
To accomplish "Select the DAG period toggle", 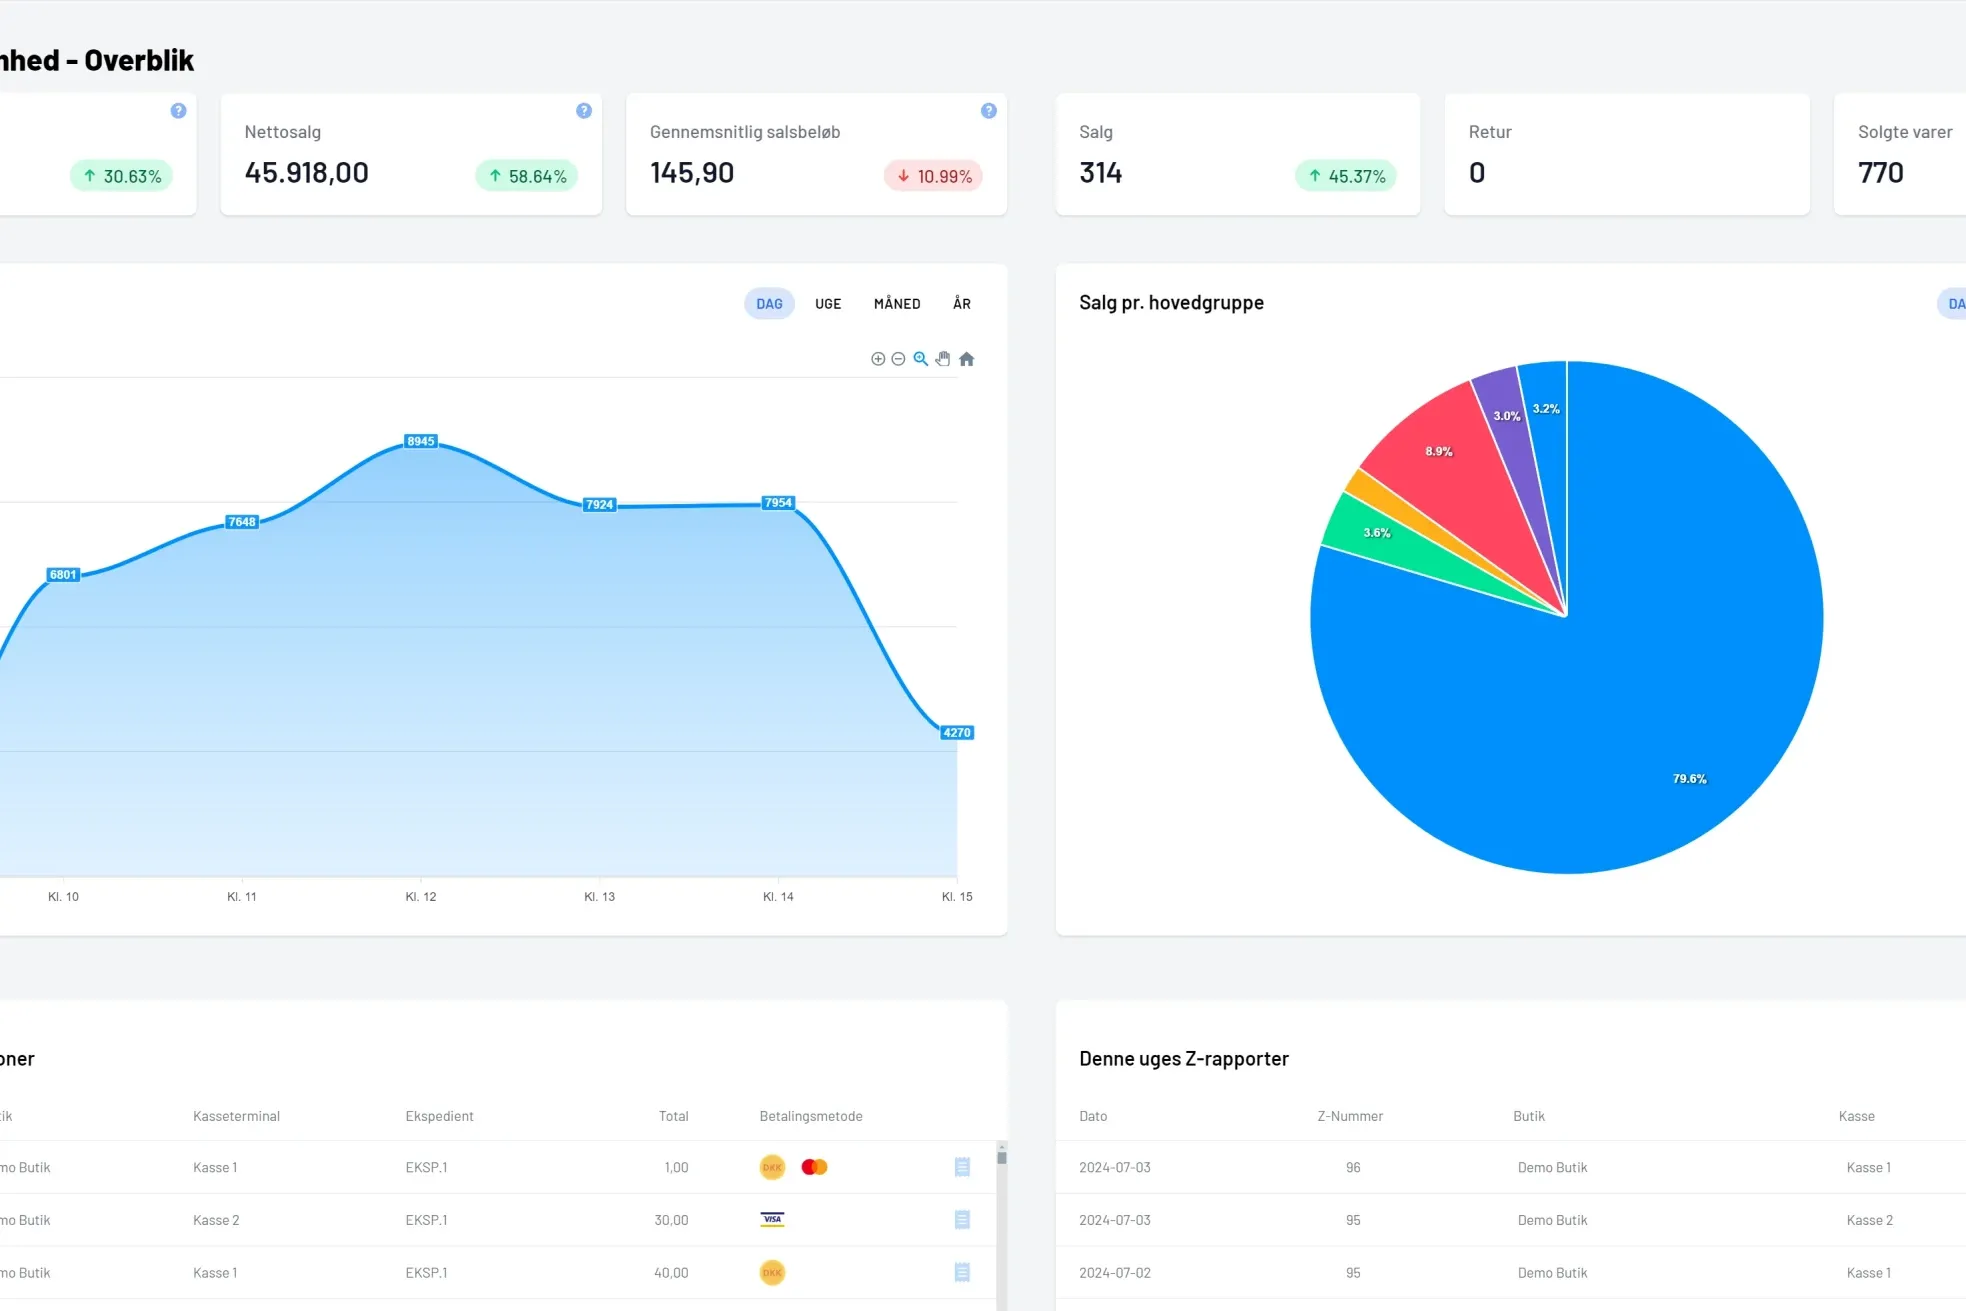I will pyautogui.click(x=769, y=304).
